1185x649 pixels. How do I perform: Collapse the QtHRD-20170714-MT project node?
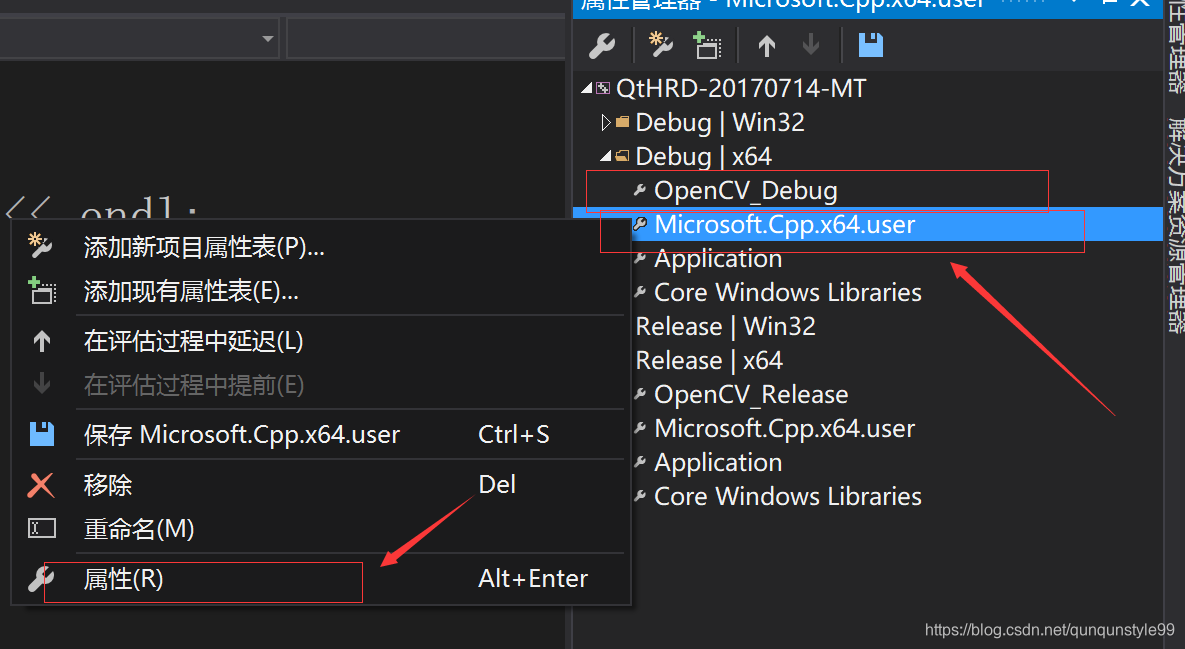click(x=586, y=88)
